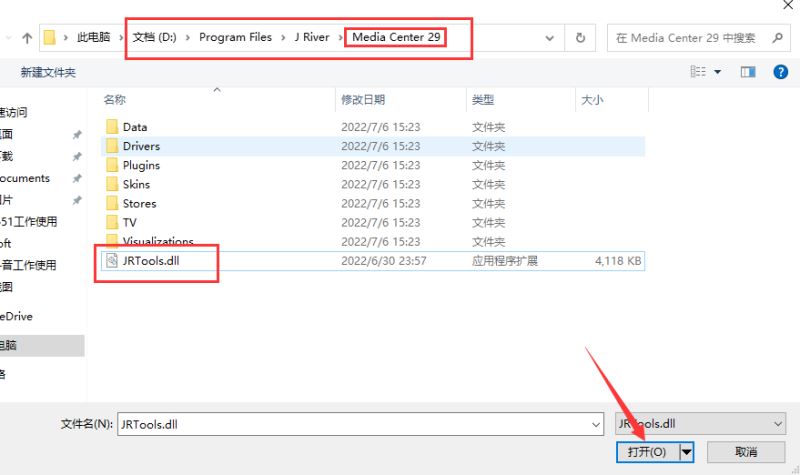The height and width of the screenshot is (475, 800).
Task: Select the Stores folder icon
Action: pos(112,203)
